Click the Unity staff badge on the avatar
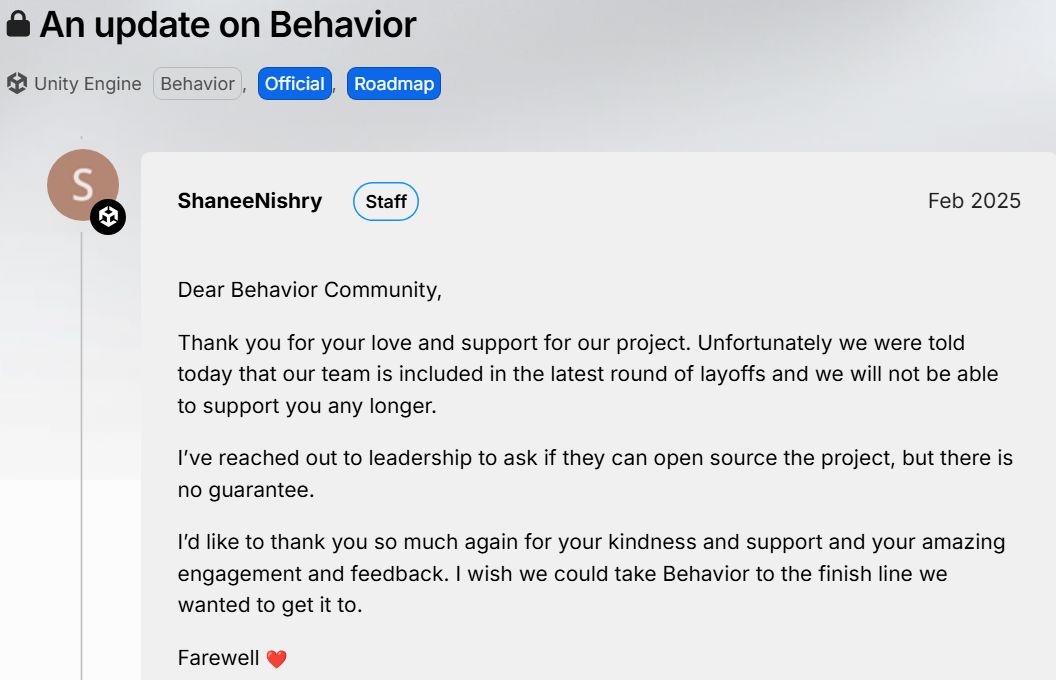 coord(108,217)
